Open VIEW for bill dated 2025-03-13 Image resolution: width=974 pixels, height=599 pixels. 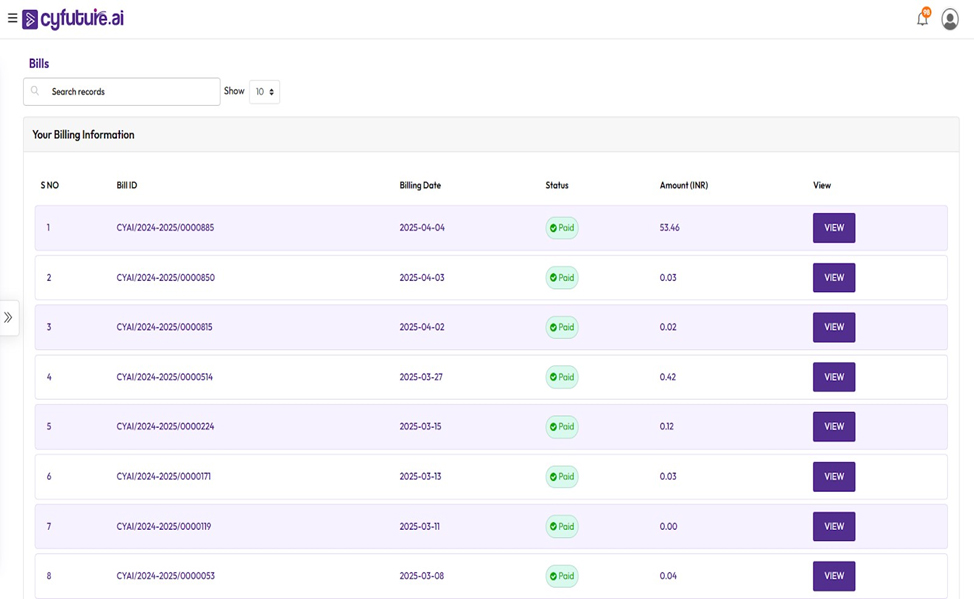[x=833, y=477]
